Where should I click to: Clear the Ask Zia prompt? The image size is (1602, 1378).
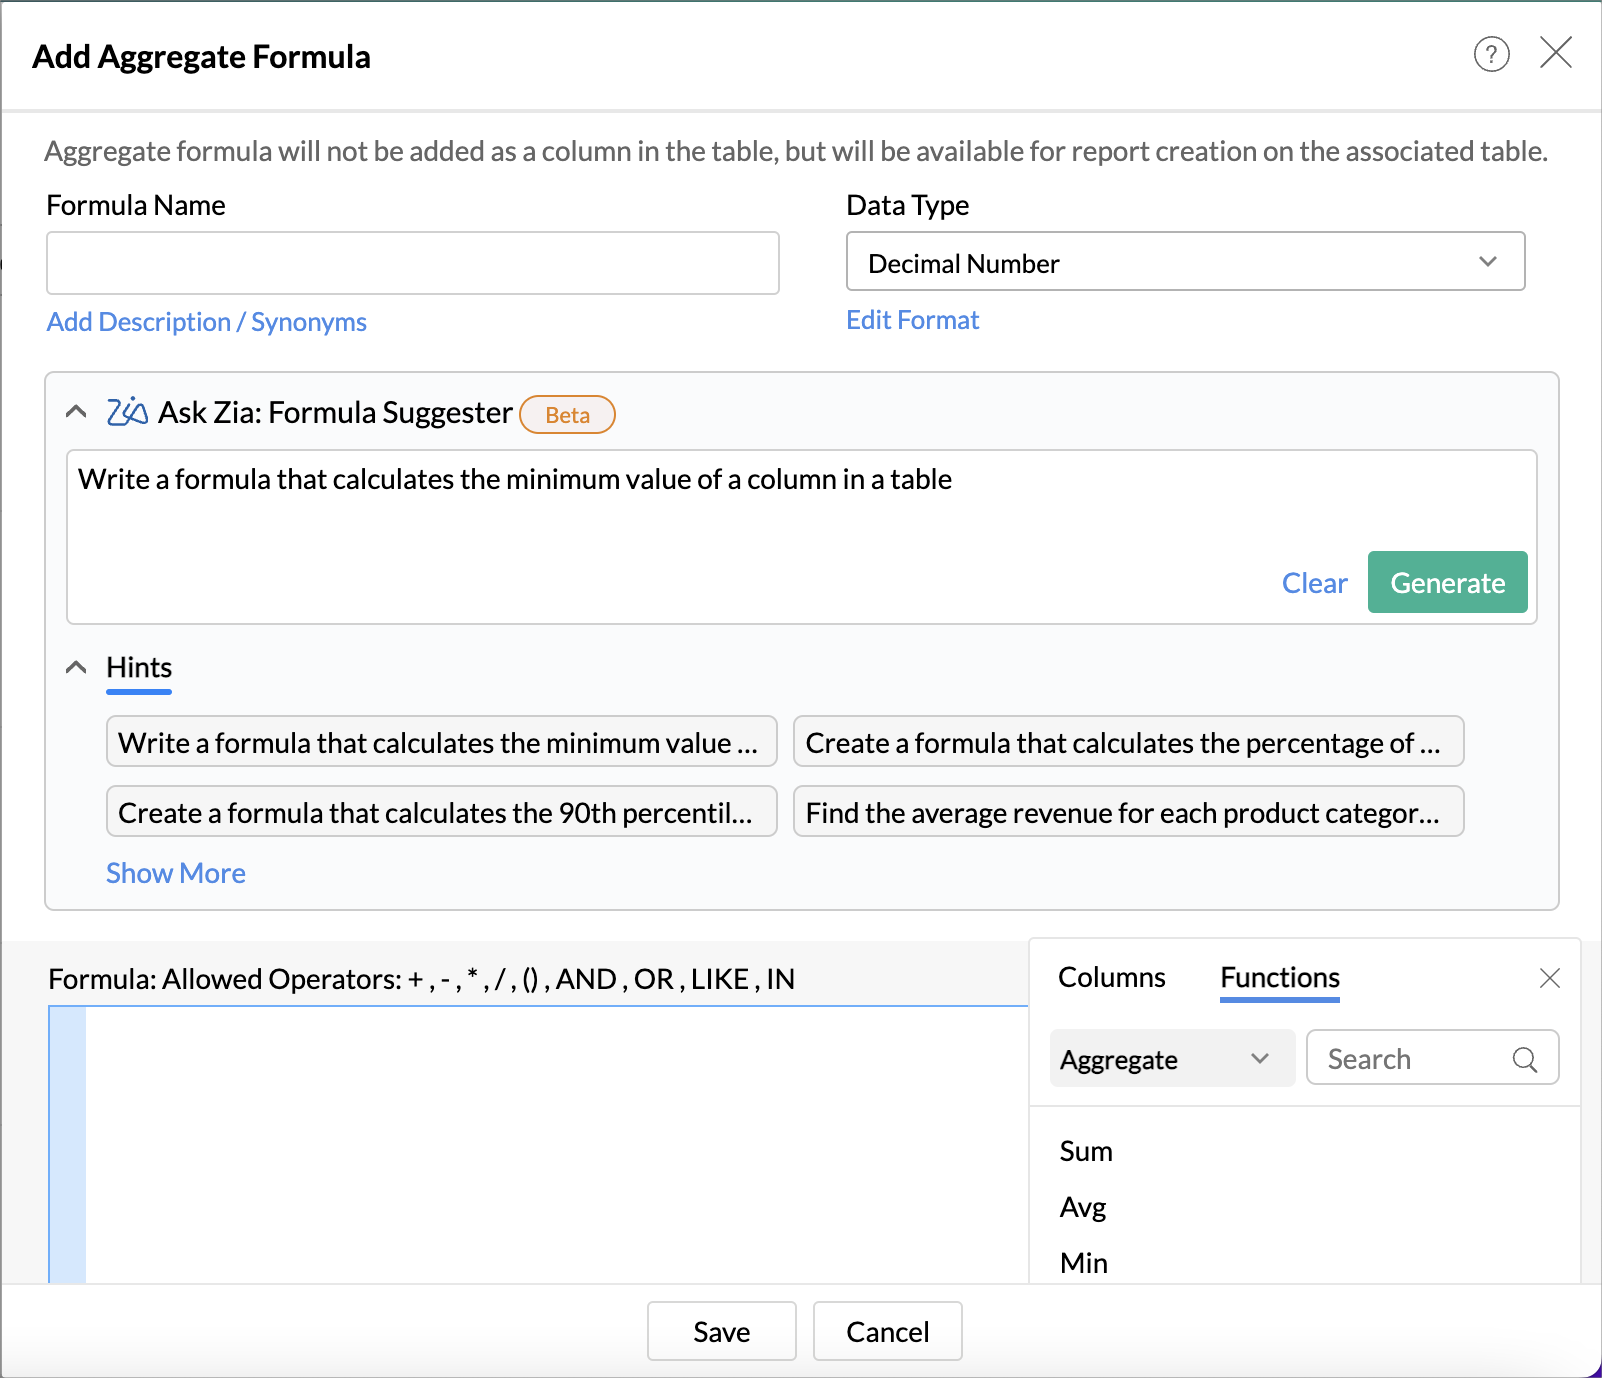(x=1314, y=582)
